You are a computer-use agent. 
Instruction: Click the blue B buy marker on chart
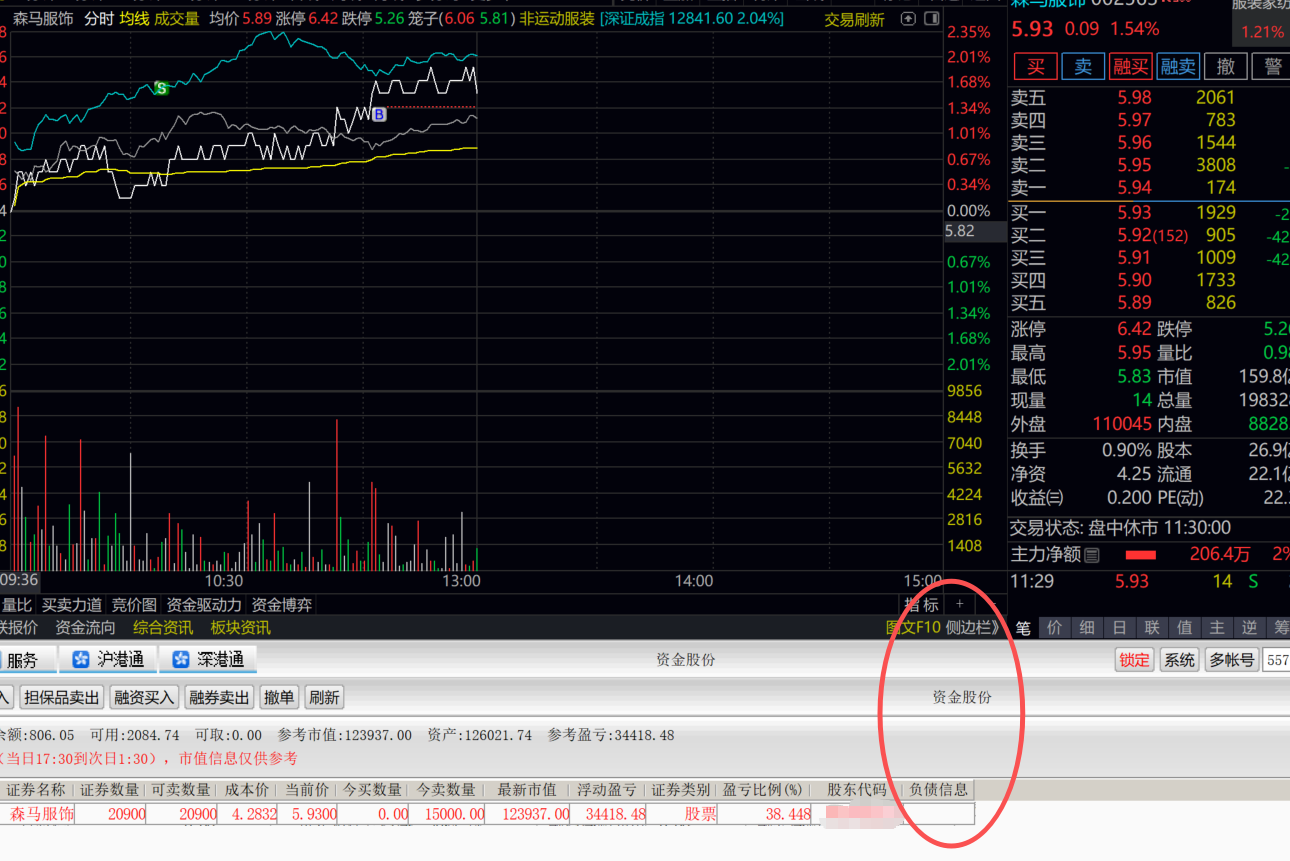coord(379,115)
